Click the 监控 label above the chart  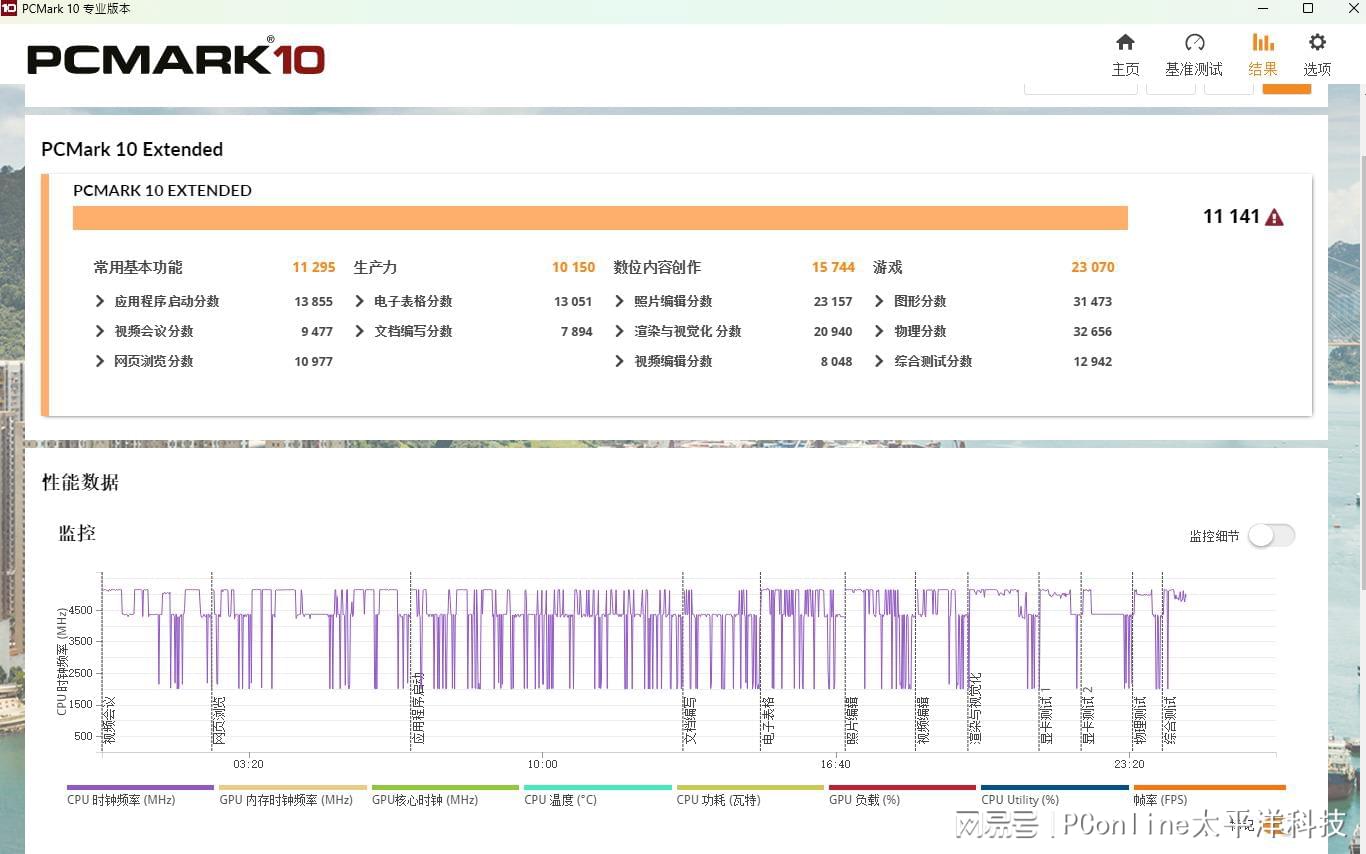click(77, 533)
